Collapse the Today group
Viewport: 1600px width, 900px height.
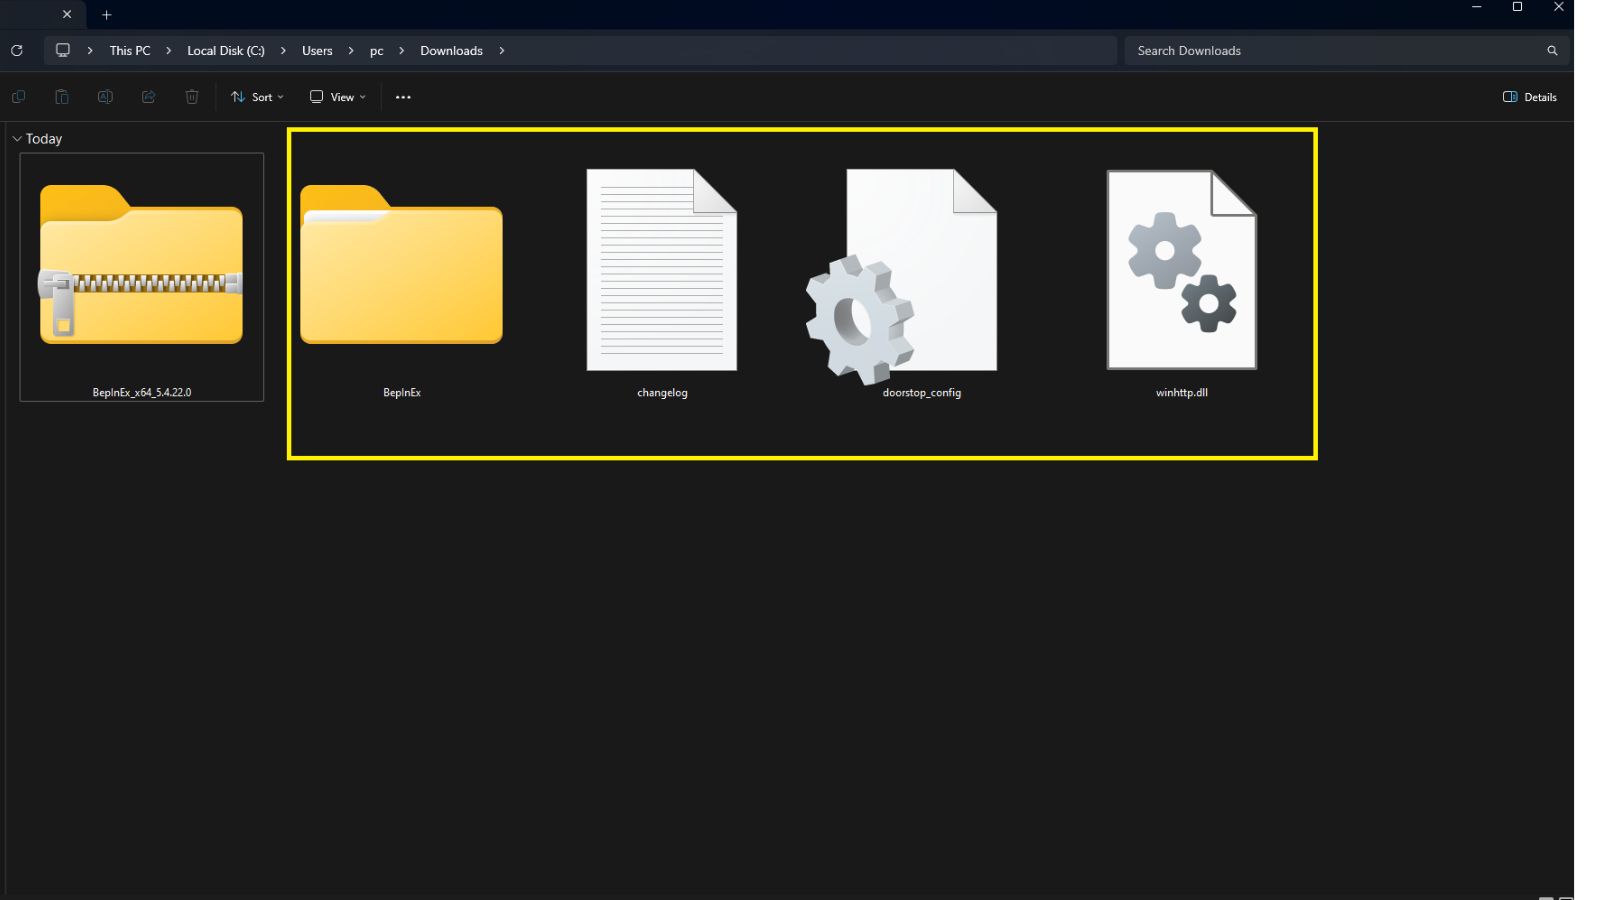16,138
